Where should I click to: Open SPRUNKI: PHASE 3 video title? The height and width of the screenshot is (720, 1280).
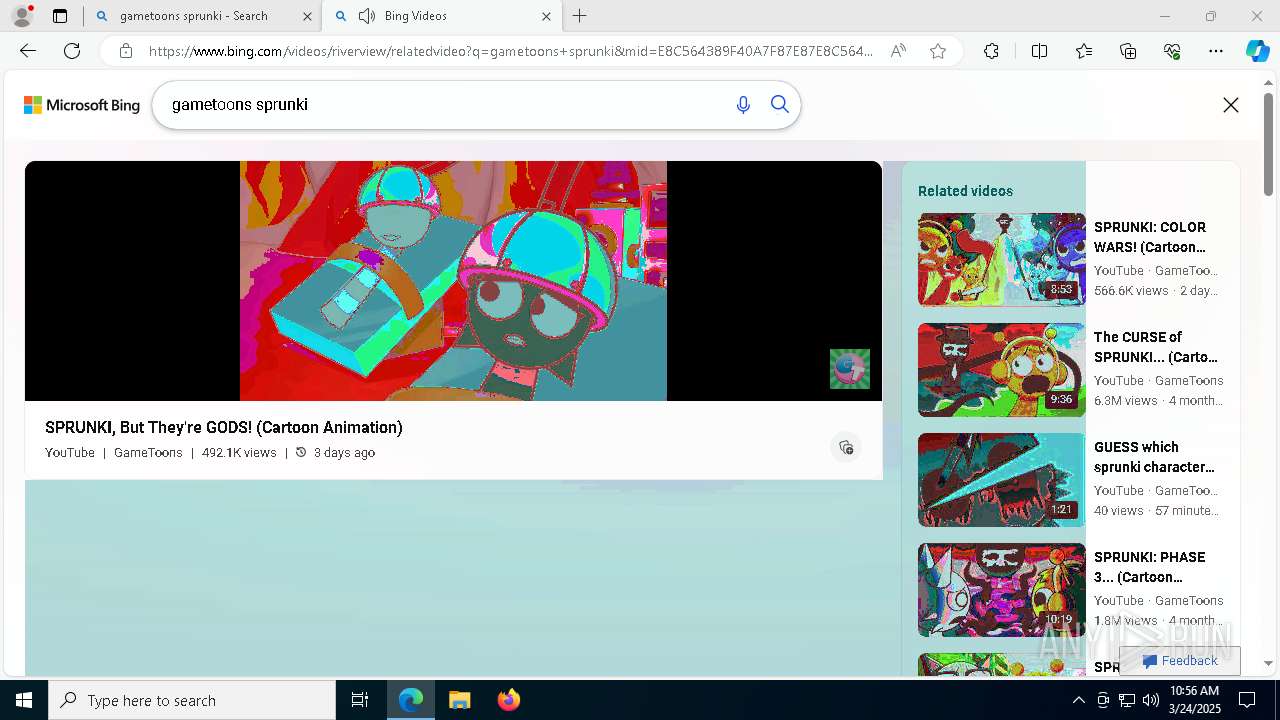coord(1150,567)
